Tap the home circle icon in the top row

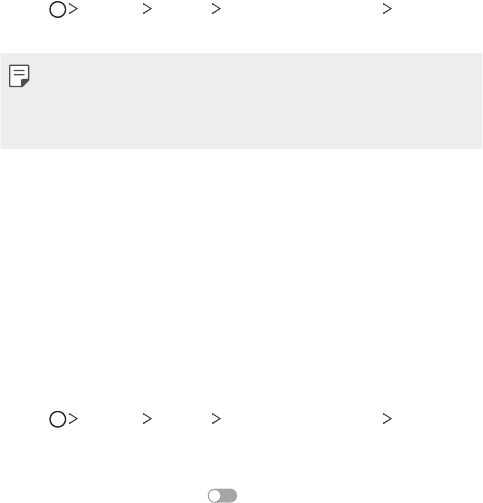pyautogui.click(x=58, y=9)
